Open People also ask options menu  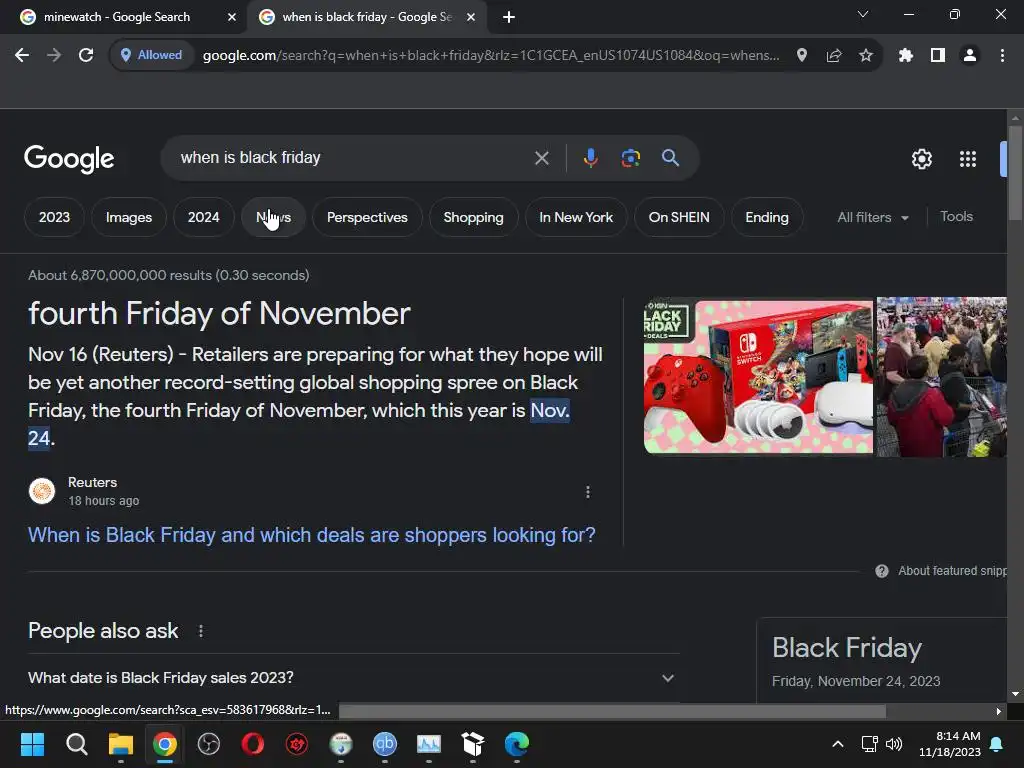tap(200, 632)
